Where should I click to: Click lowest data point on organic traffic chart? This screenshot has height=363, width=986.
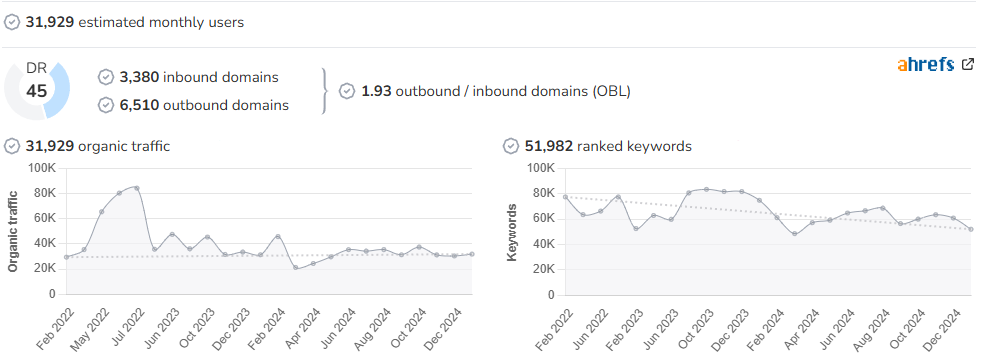(296, 268)
